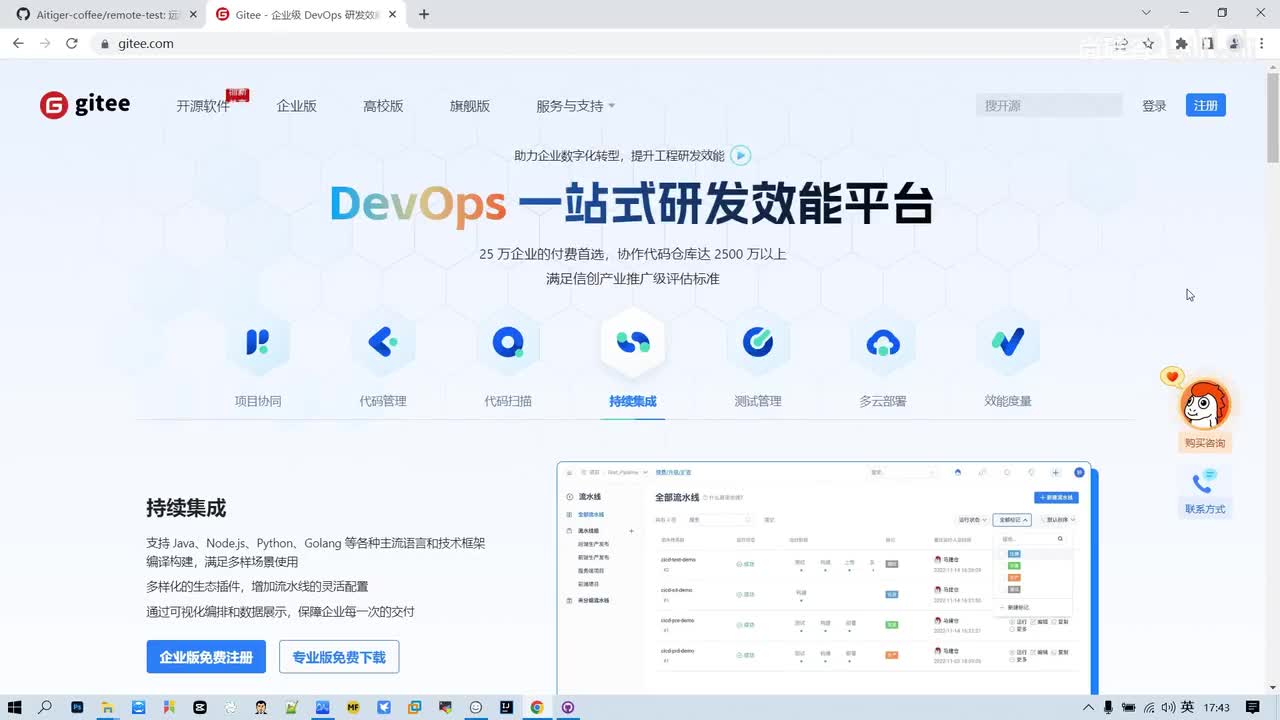1280x720 pixels.
Task: Focus the 搜开源 search box
Action: (1049, 105)
